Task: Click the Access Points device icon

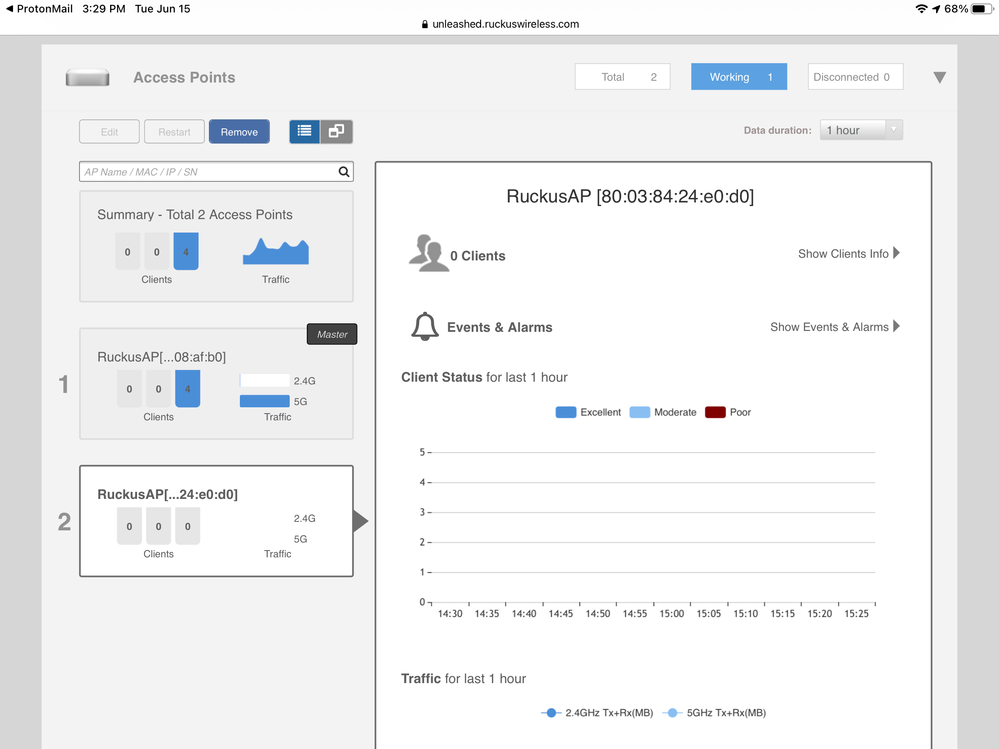Action: point(87,78)
